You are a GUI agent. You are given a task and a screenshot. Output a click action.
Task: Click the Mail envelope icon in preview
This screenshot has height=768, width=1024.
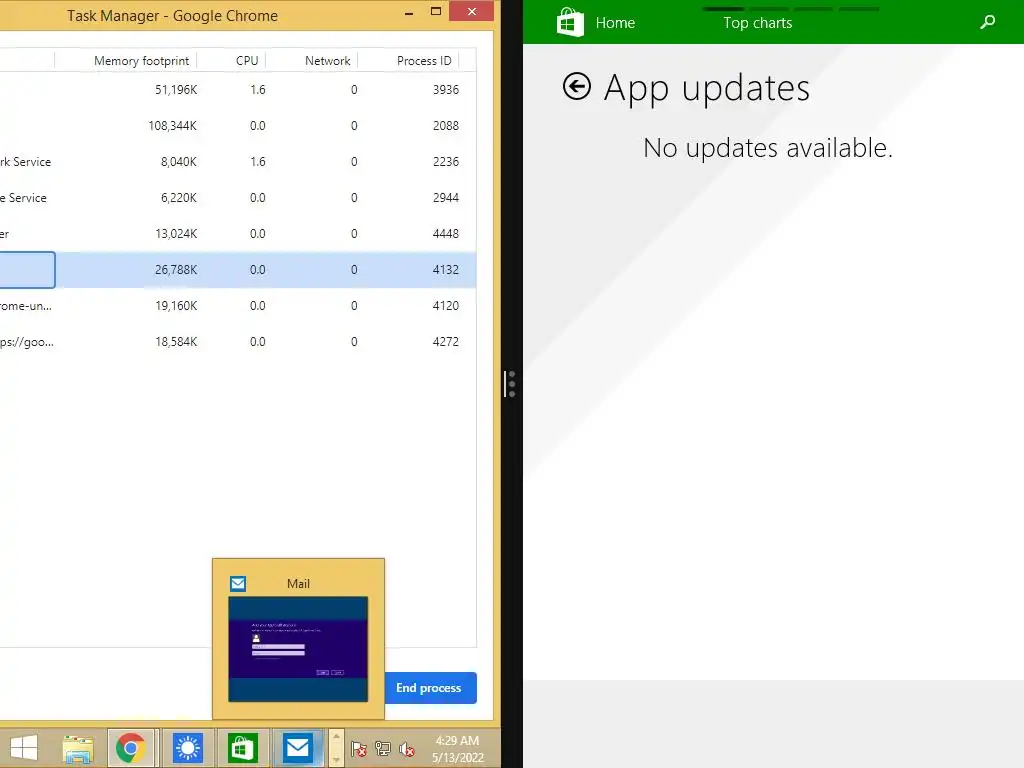[238, 583]
